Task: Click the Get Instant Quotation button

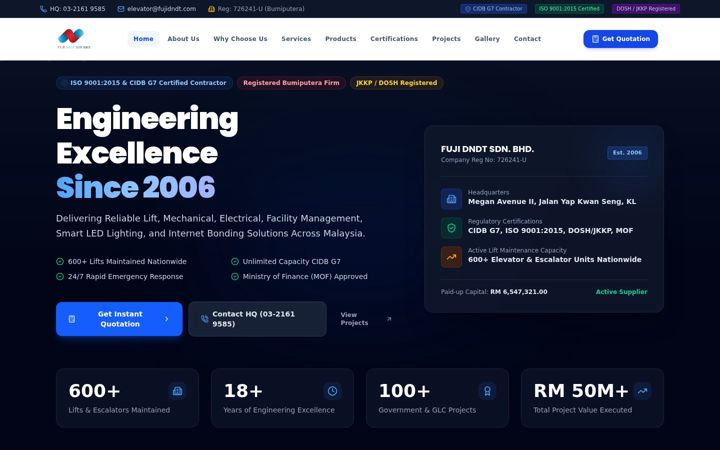Action: 119,319
